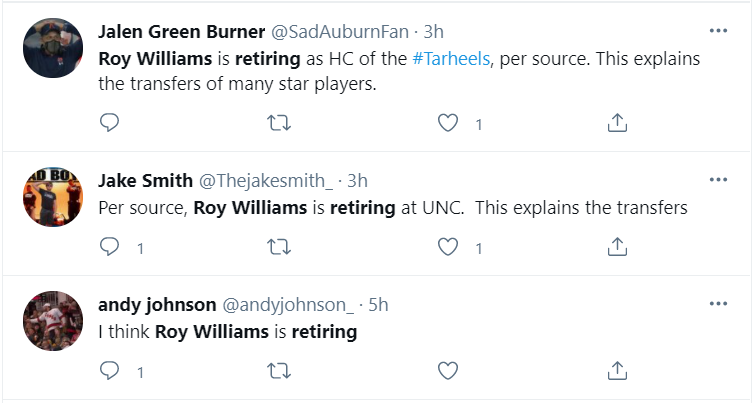Viewport: 754px width, 403px height.
Task: Reply to andy johnson's tweet
Action: [109, 371]
